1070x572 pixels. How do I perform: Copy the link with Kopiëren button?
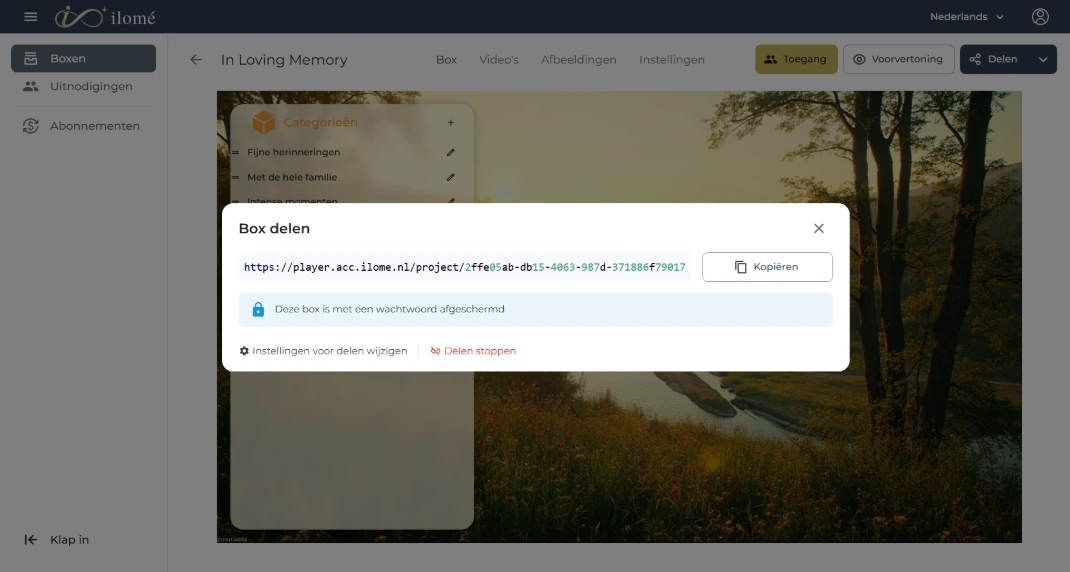coord(767,267)
